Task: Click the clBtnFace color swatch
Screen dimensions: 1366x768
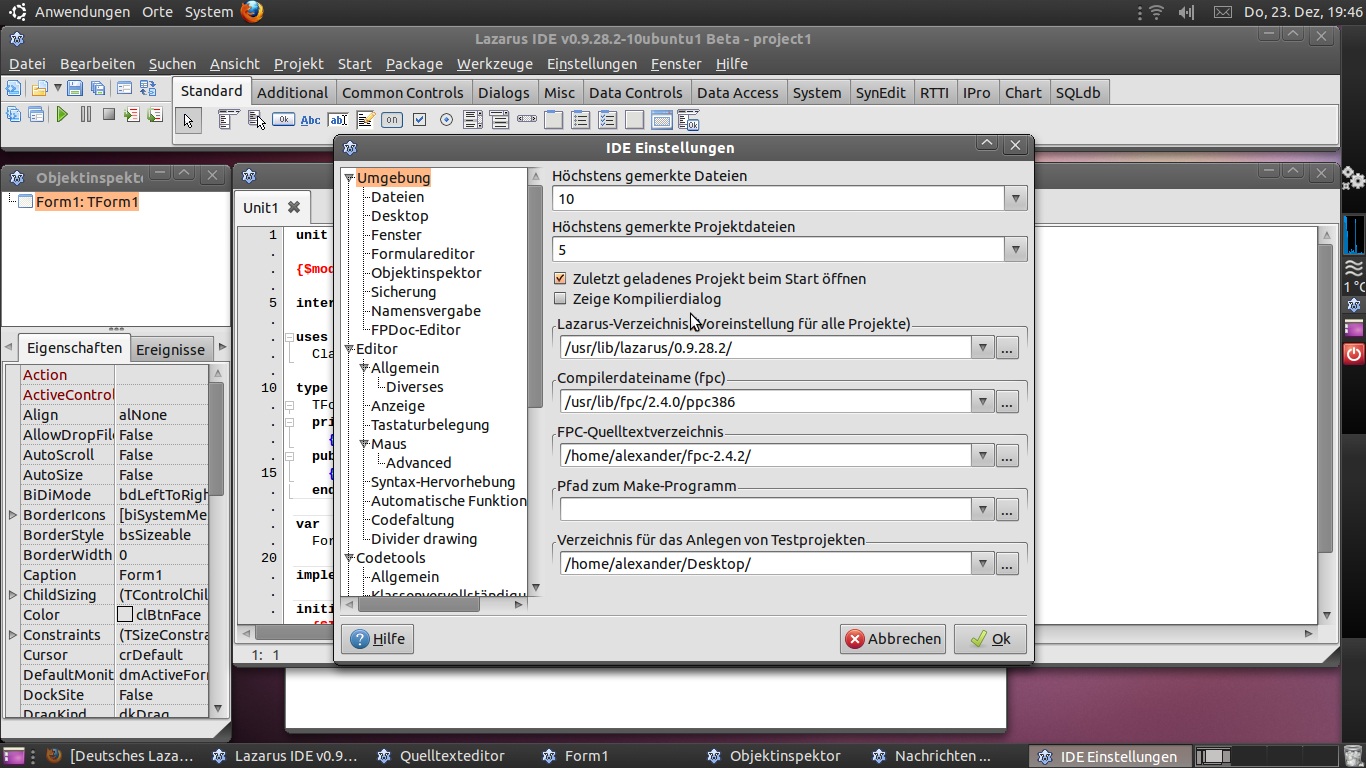Action: 125,615
